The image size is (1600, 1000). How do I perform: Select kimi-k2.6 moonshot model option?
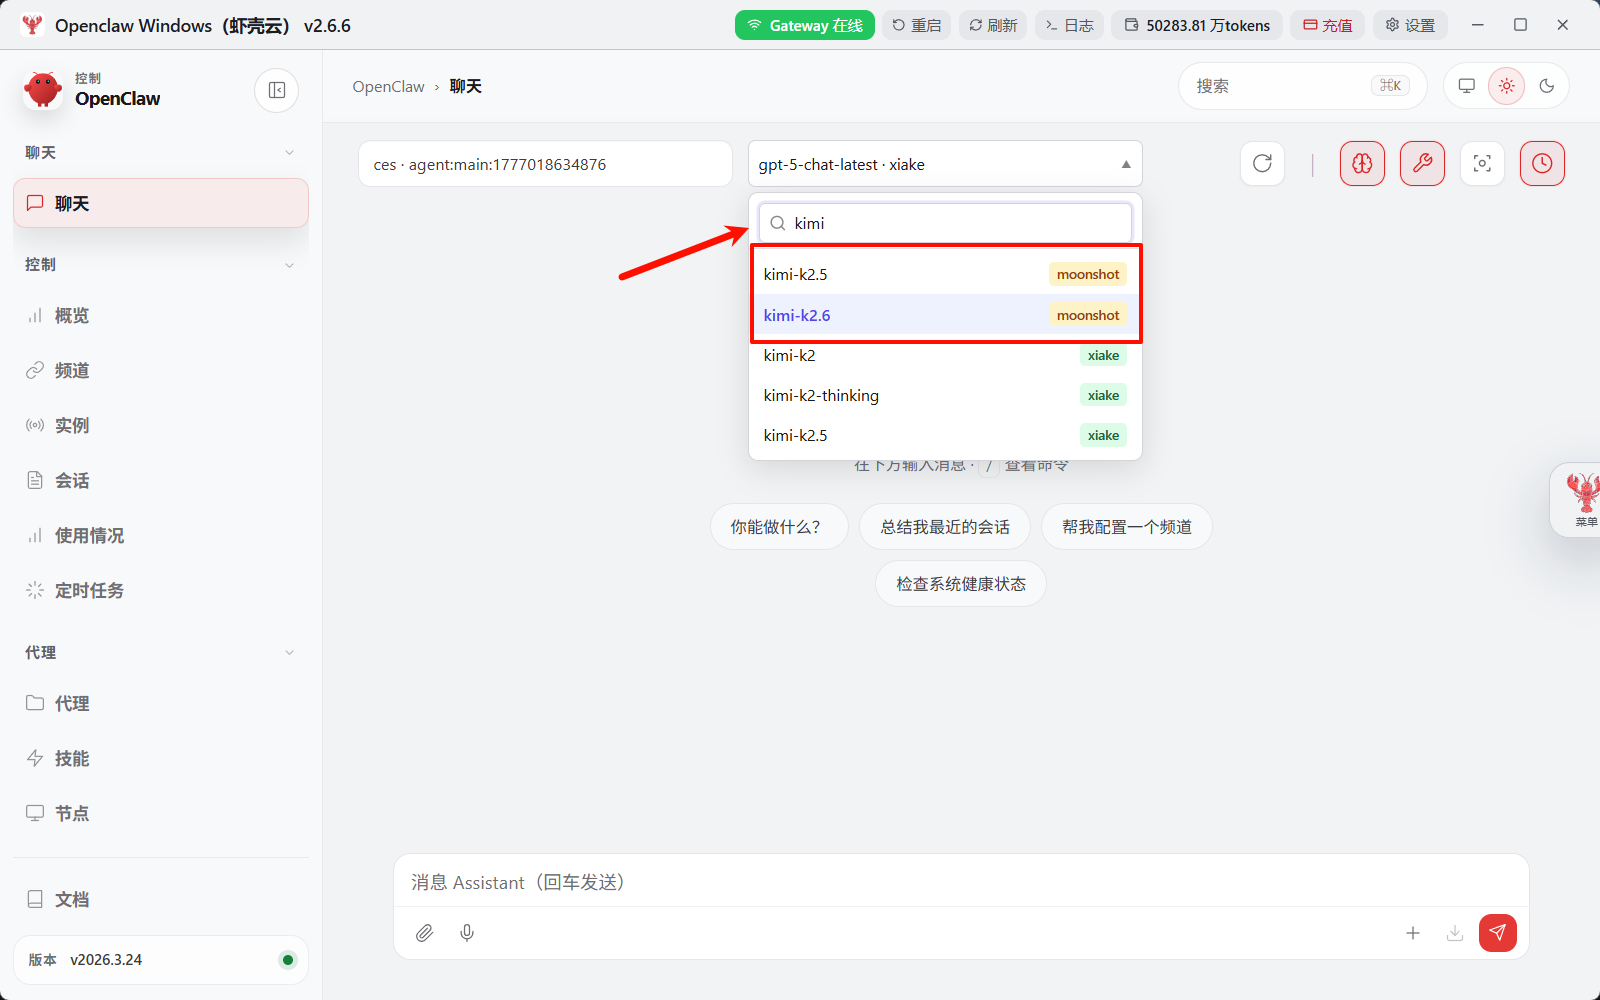(x=945, y=315)
